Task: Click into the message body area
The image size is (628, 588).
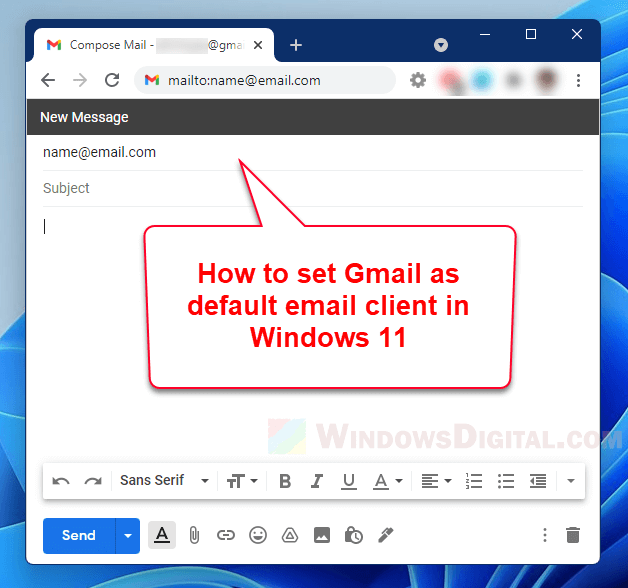Action: point(313,332)
